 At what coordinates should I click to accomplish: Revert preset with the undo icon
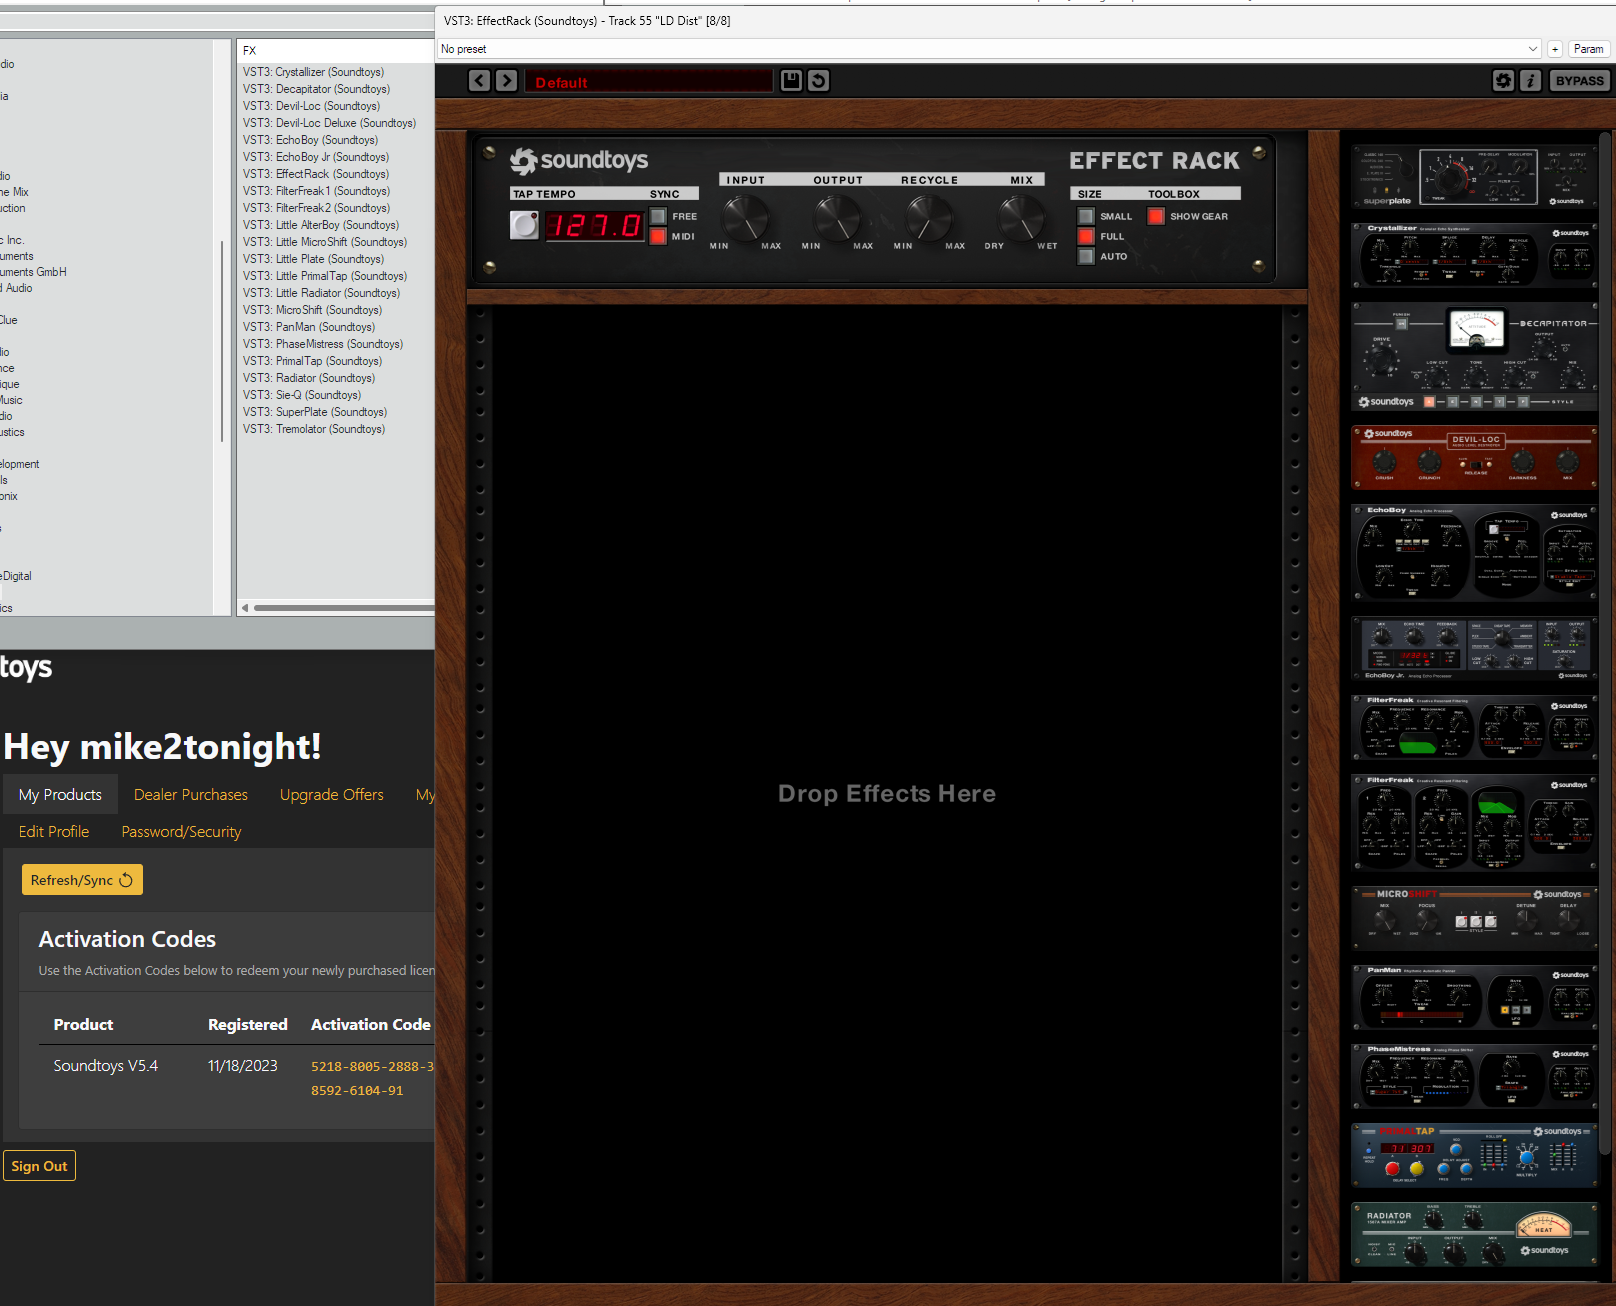tap(818, 81)
